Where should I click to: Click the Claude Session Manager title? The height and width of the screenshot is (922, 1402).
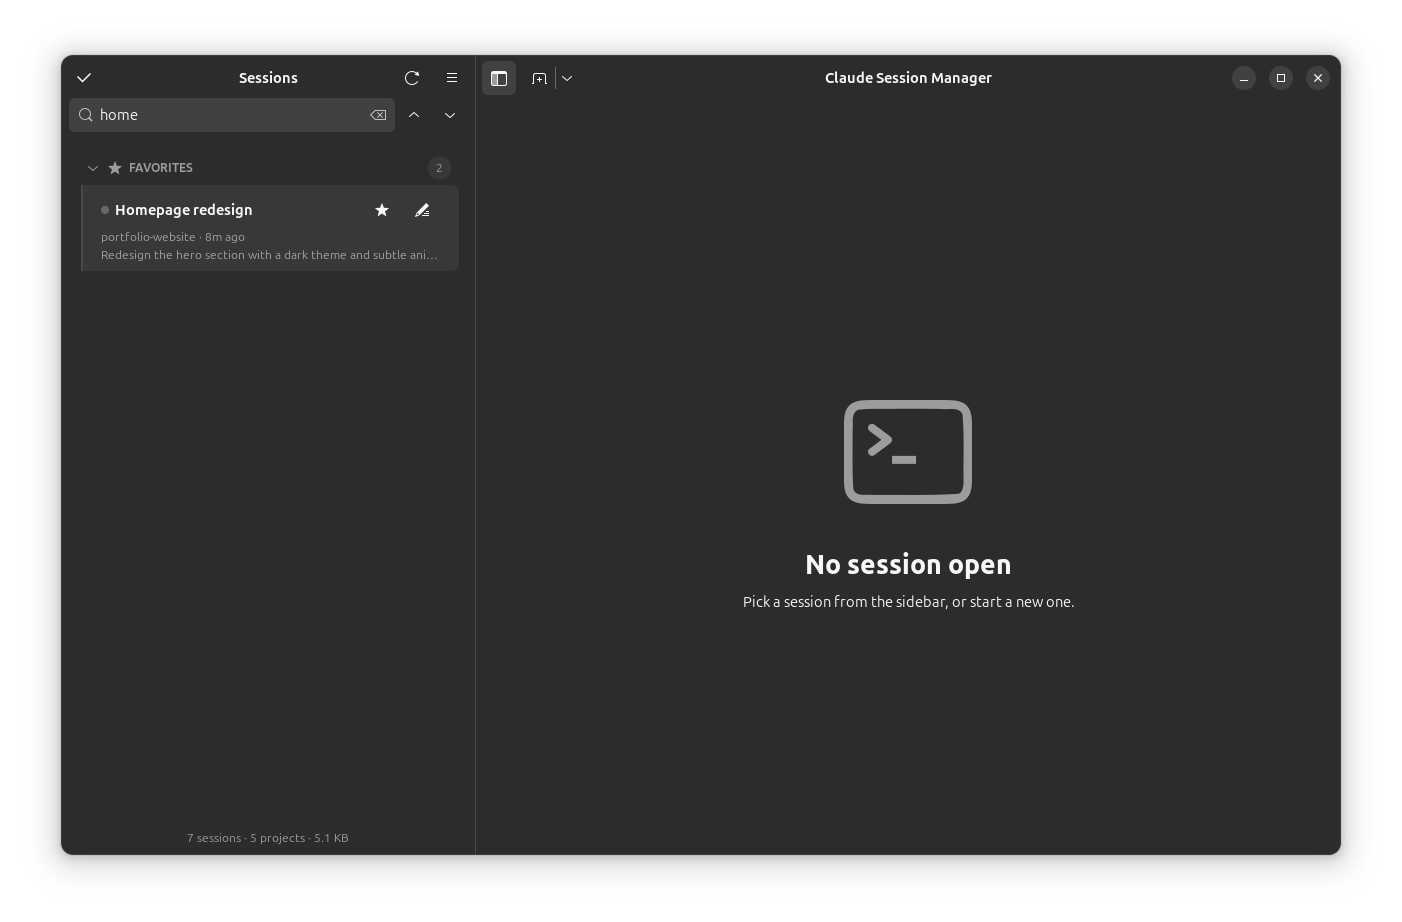point(908,78)
